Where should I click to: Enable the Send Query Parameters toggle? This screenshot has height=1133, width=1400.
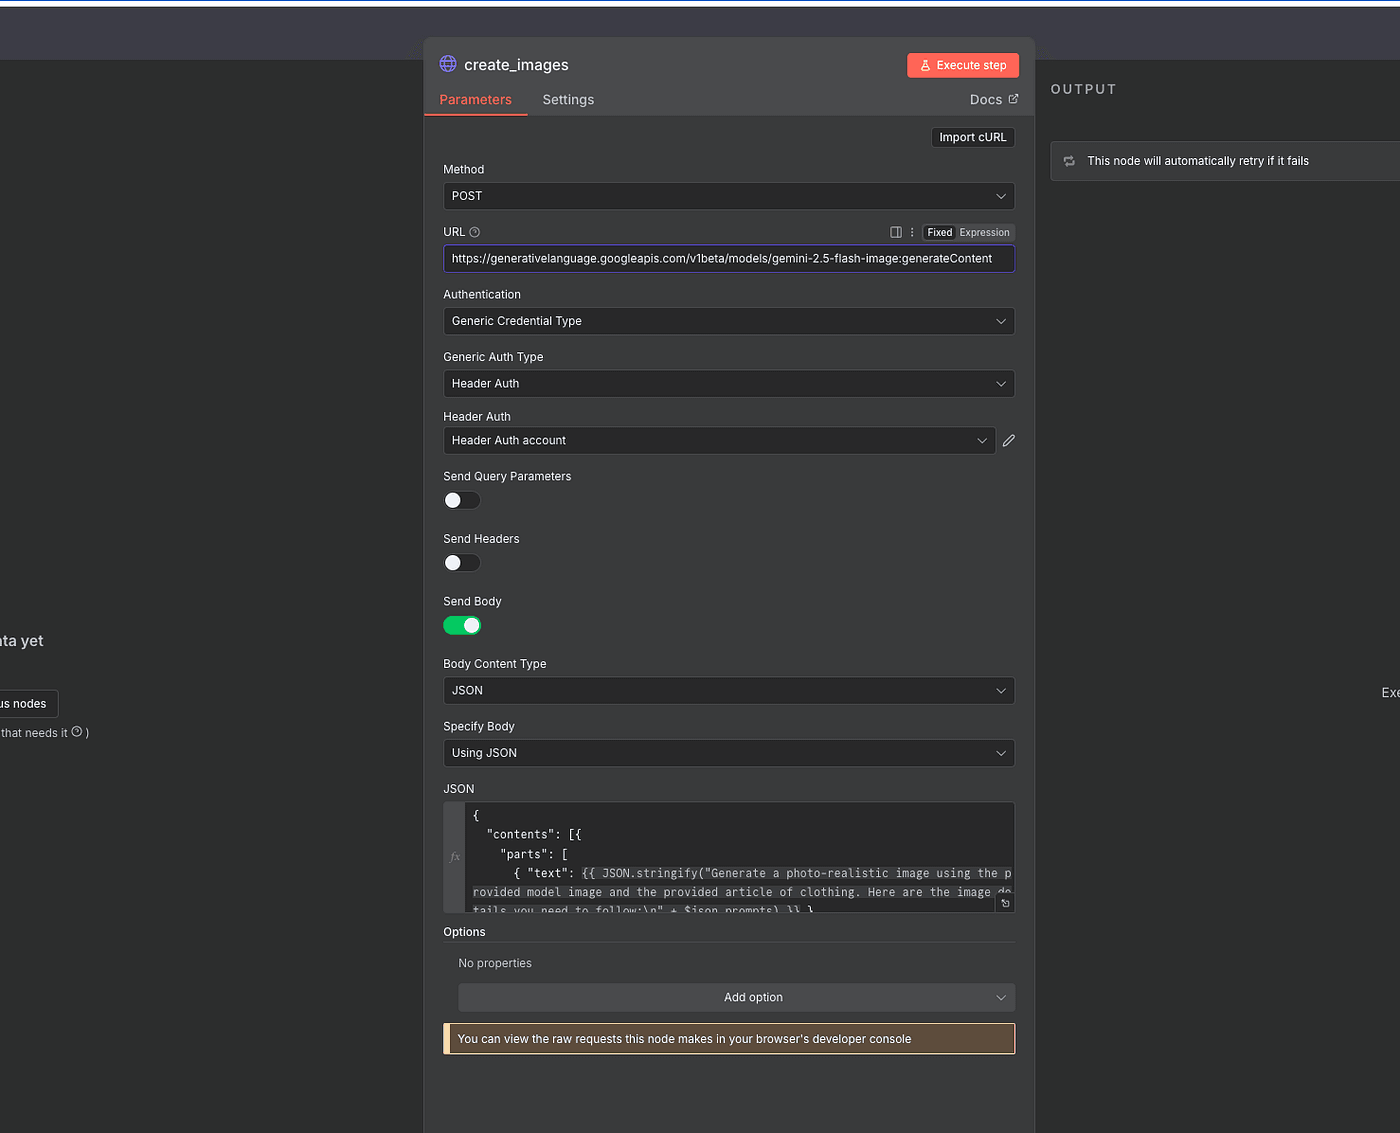pyautogui.click(x=462, y=500)
